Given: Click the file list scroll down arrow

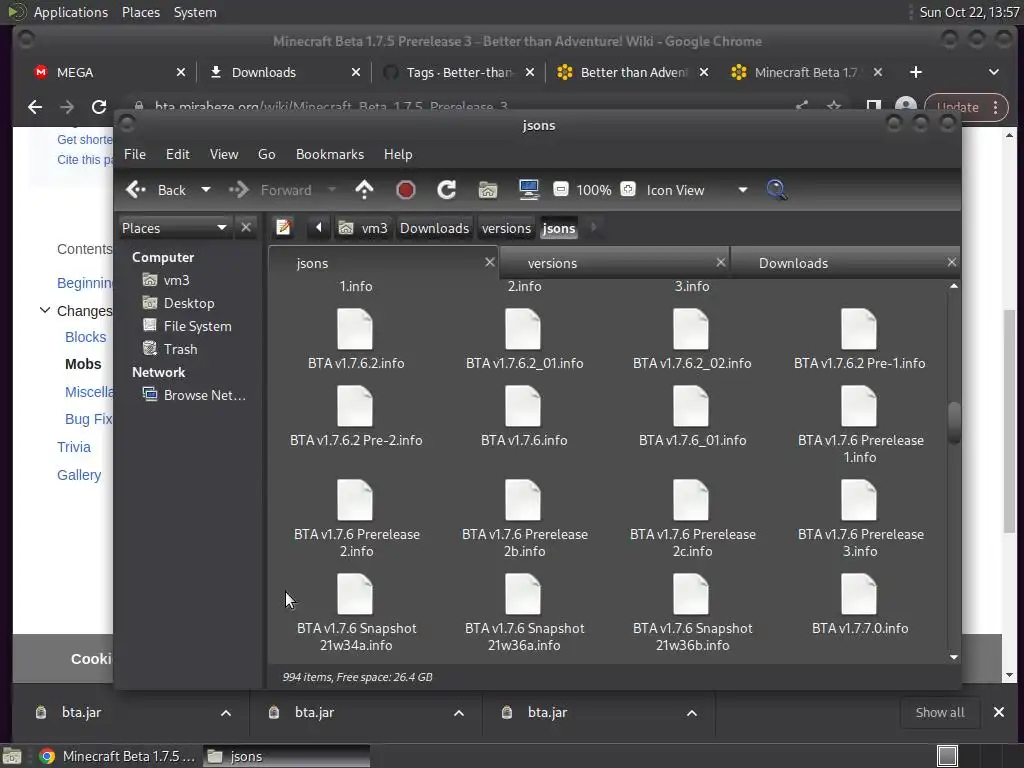Looking at the screenshot, I should (954, 657).
